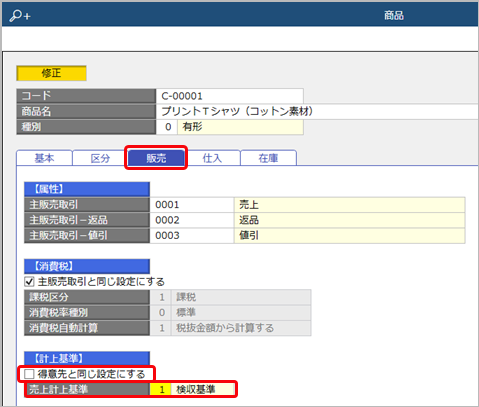Click the 消費税自動計算 code field
The height and width of the screenshot is (407, 479).
coord(161,328)
